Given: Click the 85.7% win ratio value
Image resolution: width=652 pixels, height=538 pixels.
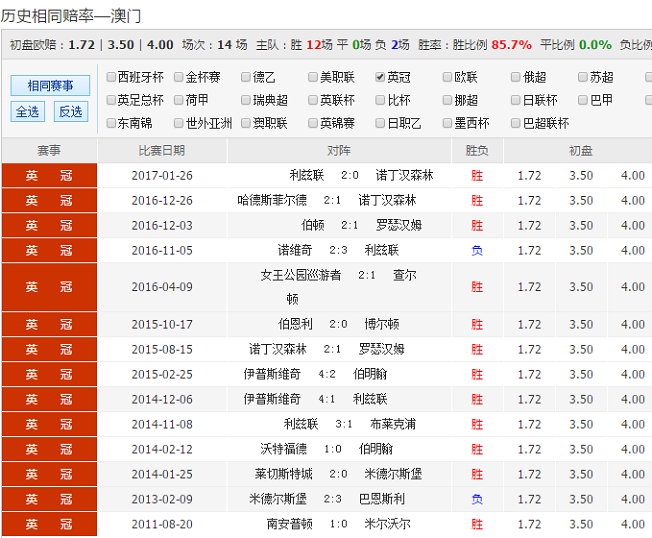Looking at the screenshot, I should tap(511, 44).
